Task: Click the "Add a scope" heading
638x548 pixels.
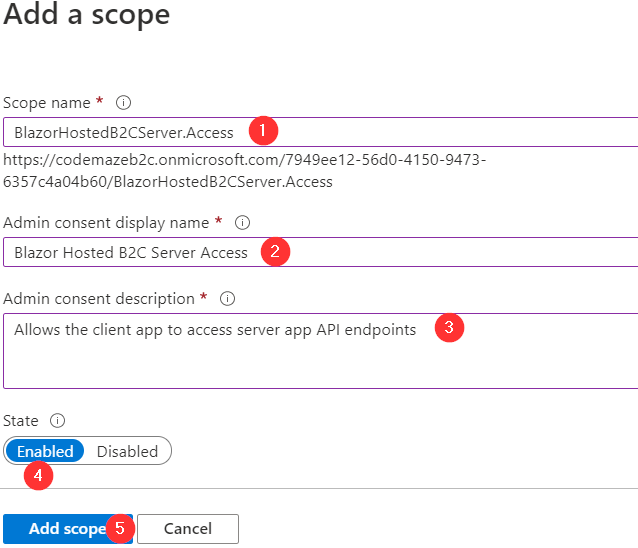Action: pos(87,15)
